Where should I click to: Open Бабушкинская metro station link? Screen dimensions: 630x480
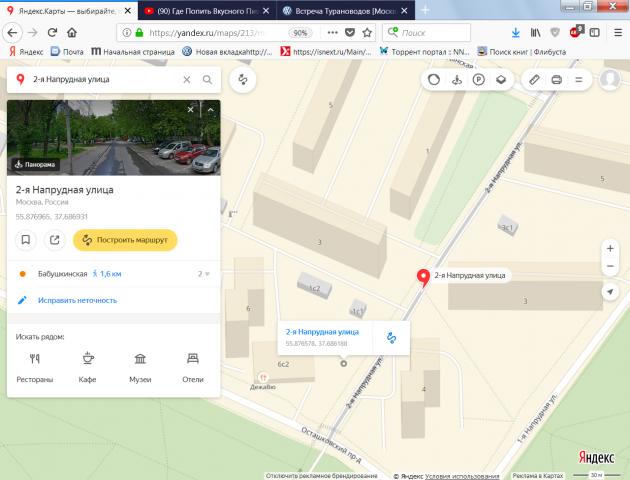(x=62, y=274)
